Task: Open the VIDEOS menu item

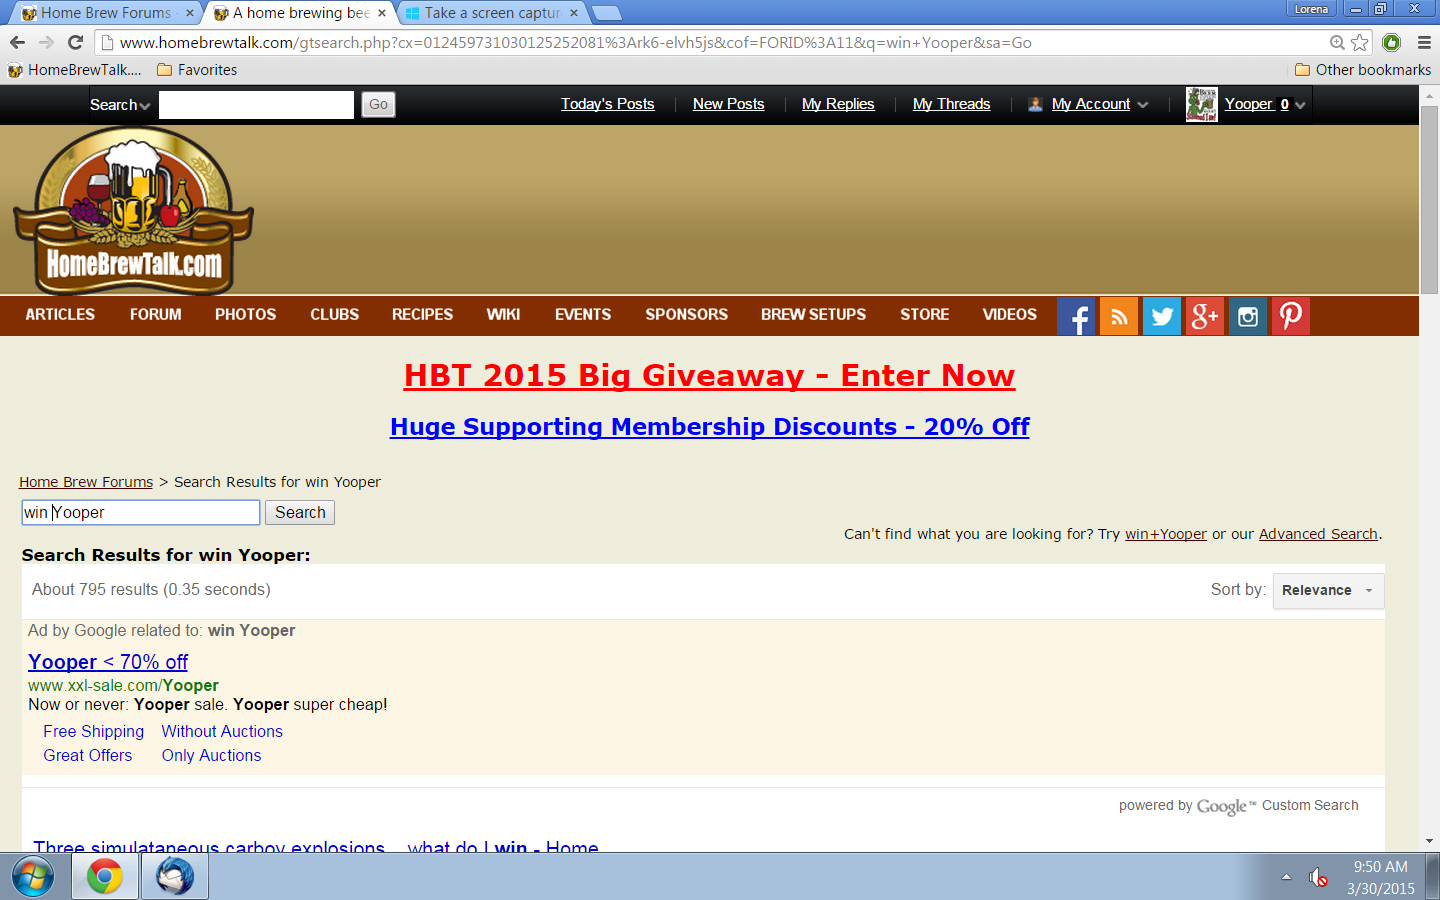Action: pyautogui.click(x=1009, y=314)
